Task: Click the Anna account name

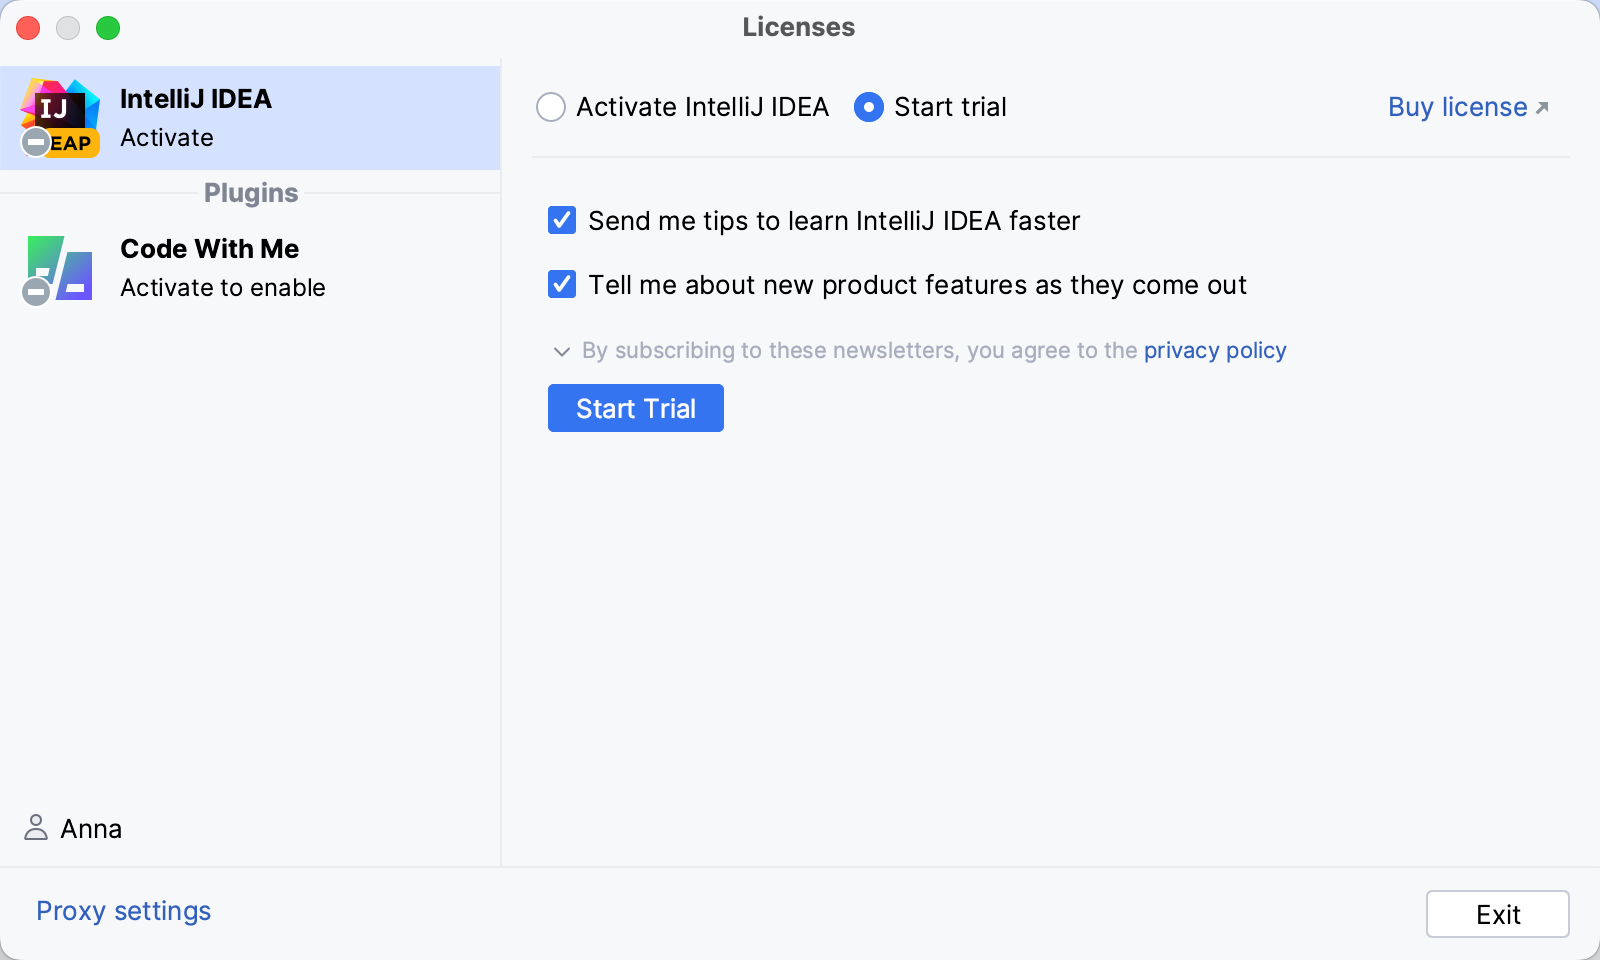Action: (91, 829)
